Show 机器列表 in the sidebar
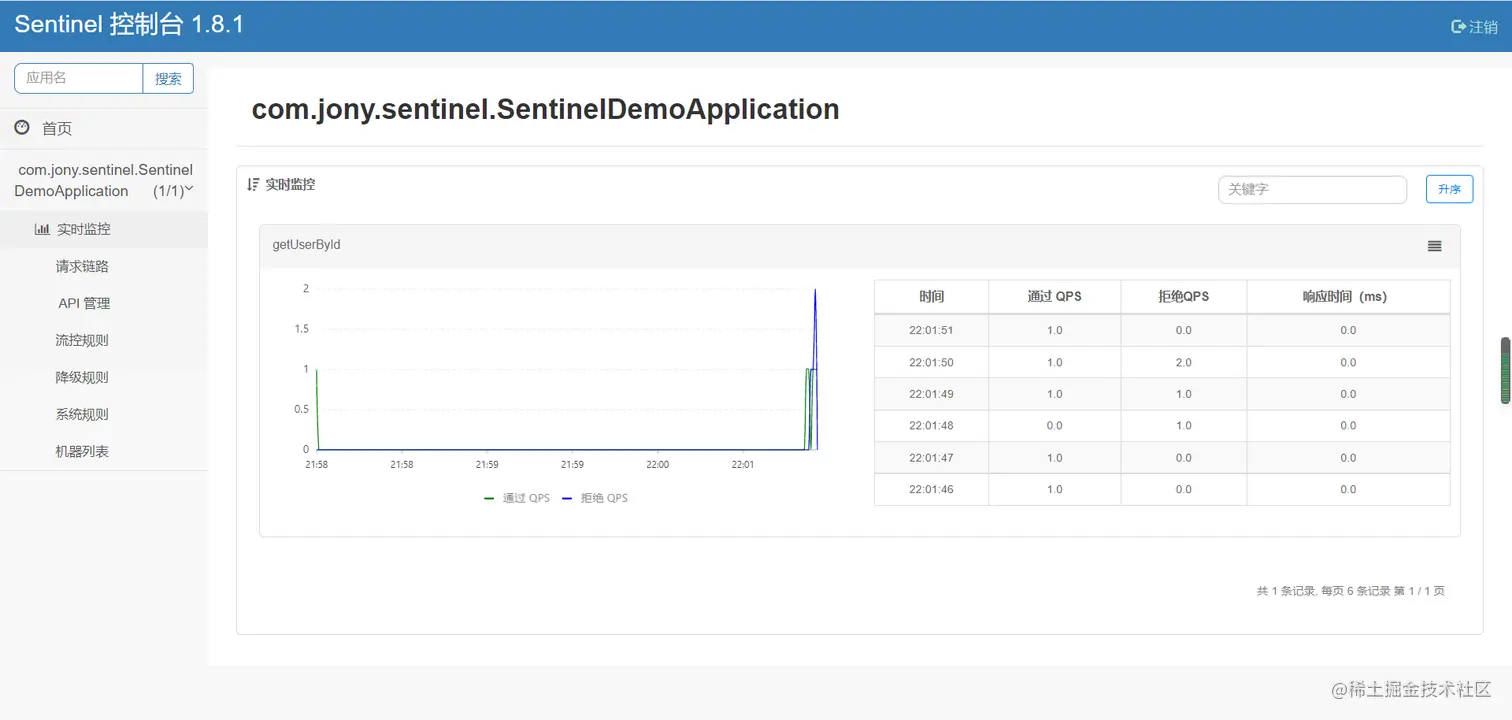This screenshot has height=720, width=1512. [x=82, y=452]
